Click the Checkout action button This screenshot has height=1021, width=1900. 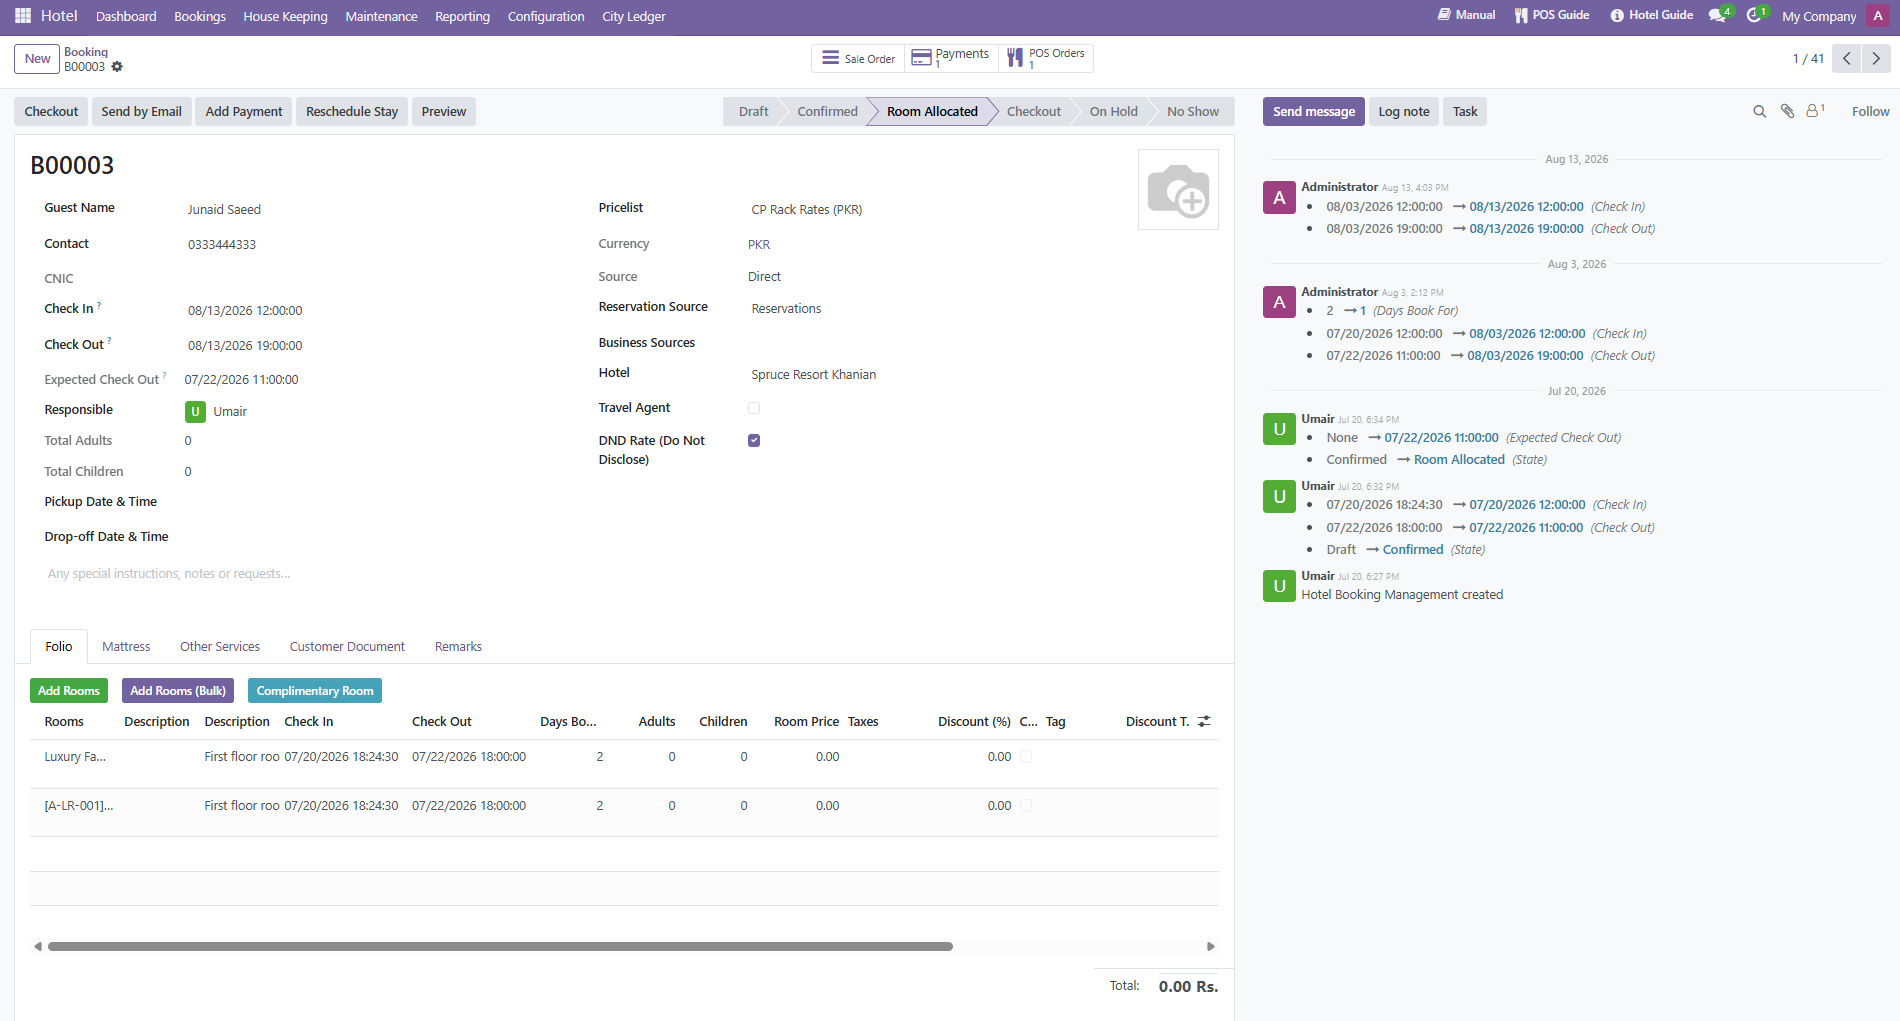(x=51, y=112)
